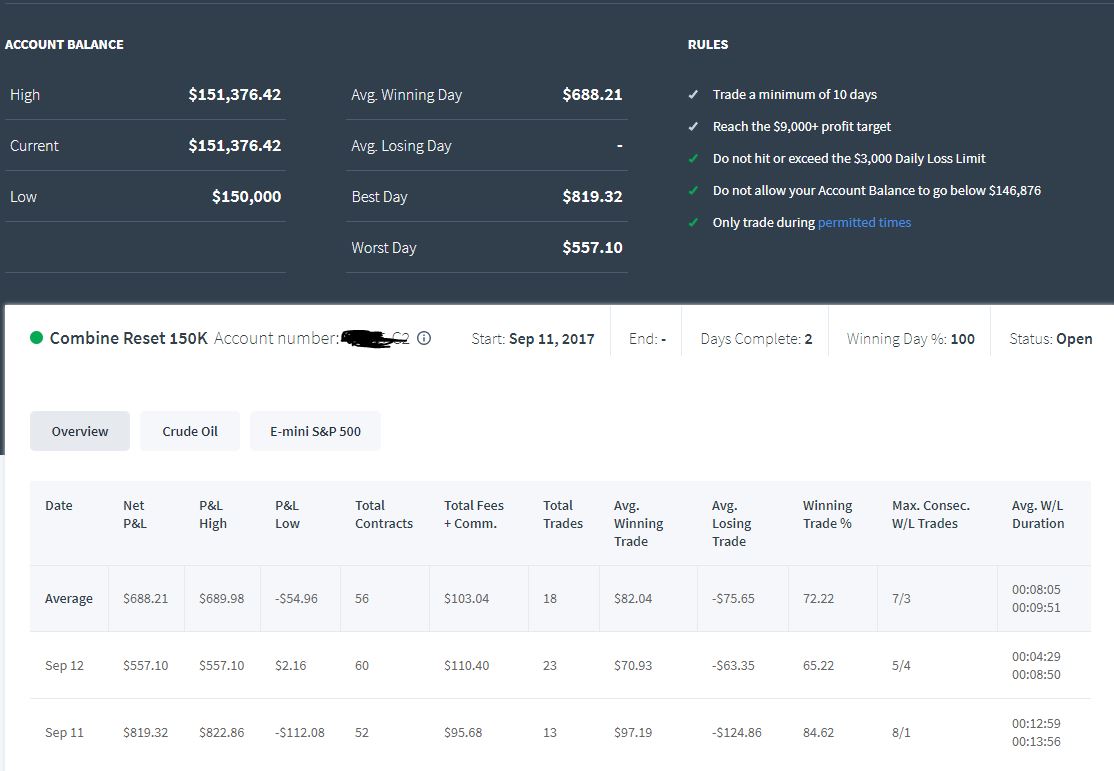Click the Winning Trade % column header
Image resolution: width=1114 pixels, height=771 pixels.
pyautogui.click(x=827, y=514)
